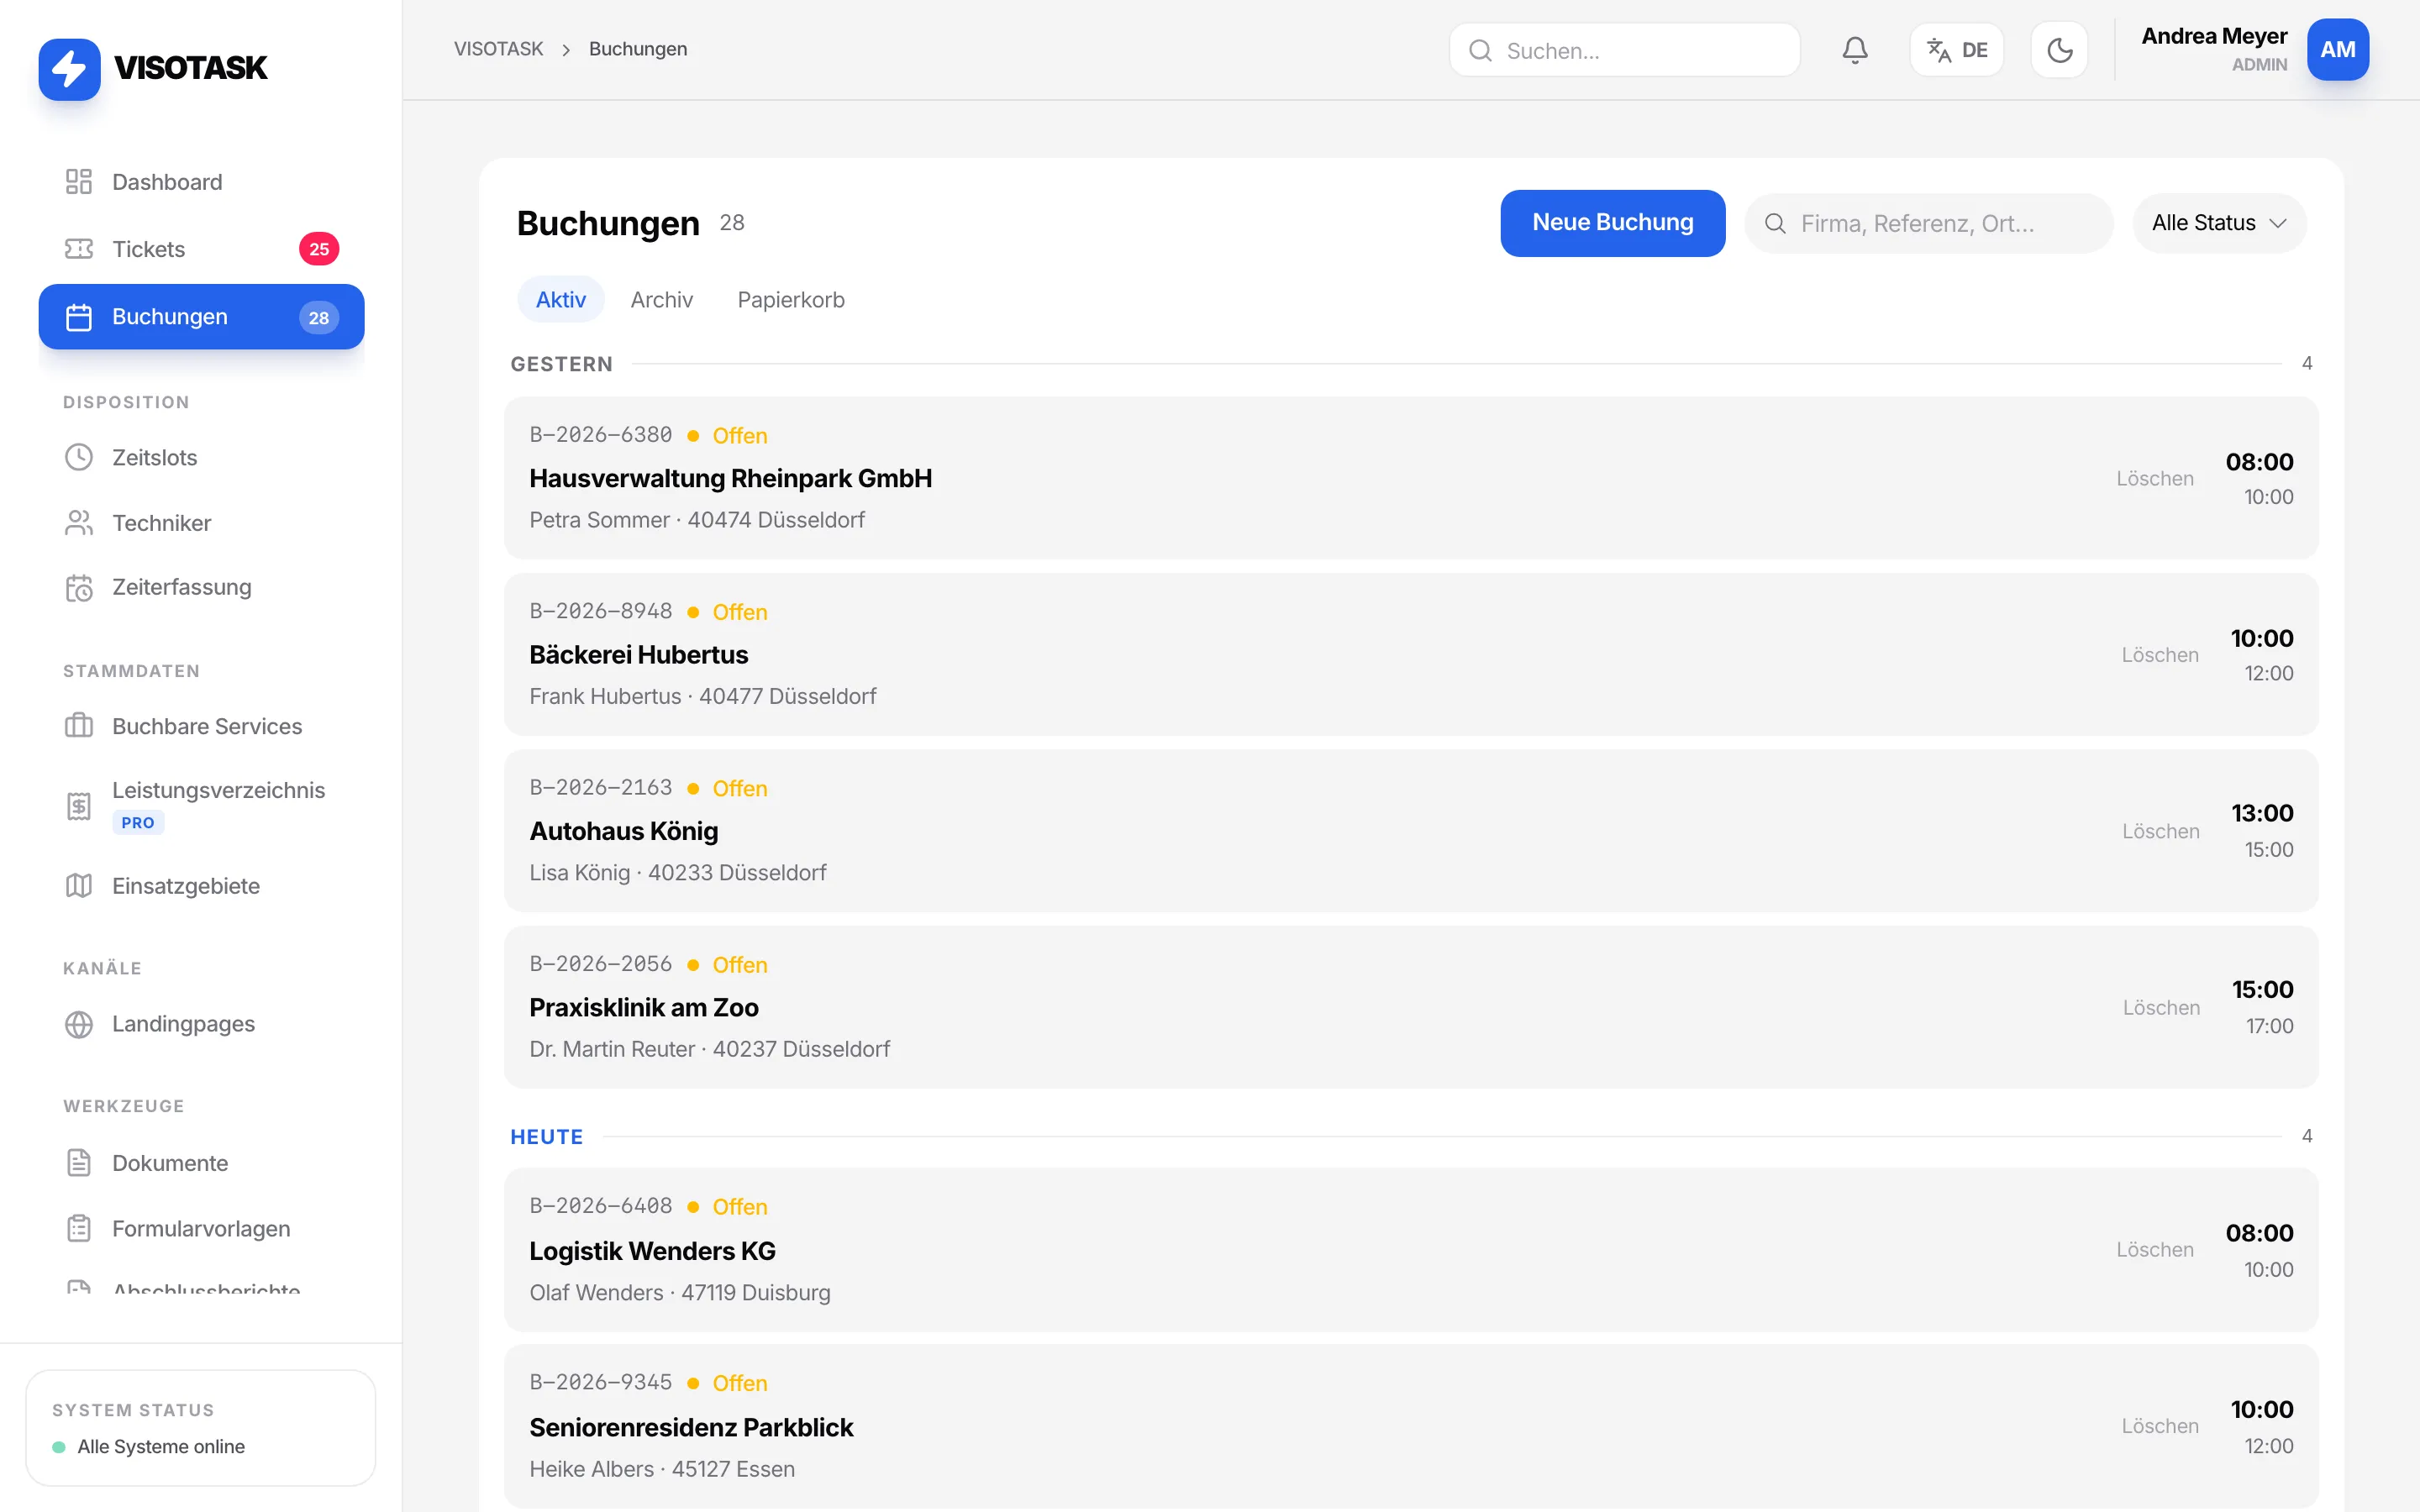Open the DE language switcher
2420x1512 pixels.
[x=1956, y=50]
